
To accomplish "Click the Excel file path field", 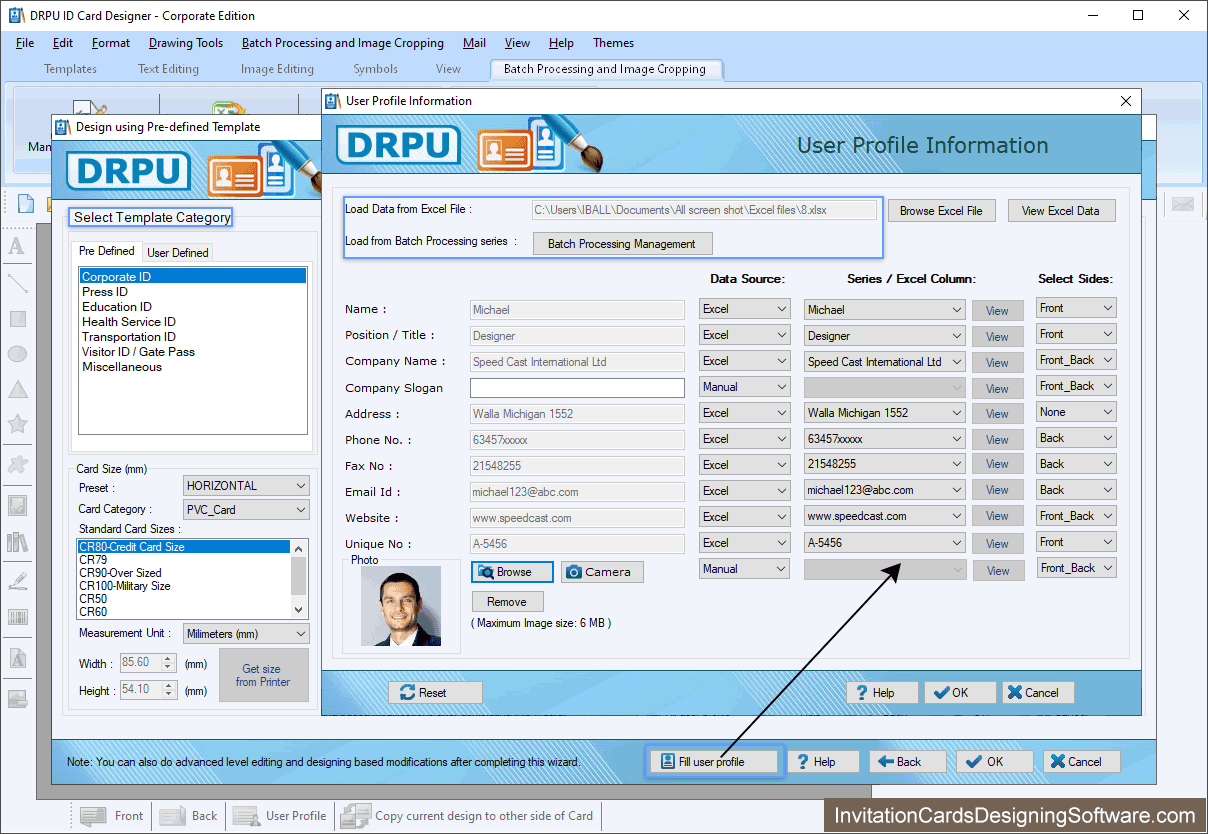I will (704, 211).
